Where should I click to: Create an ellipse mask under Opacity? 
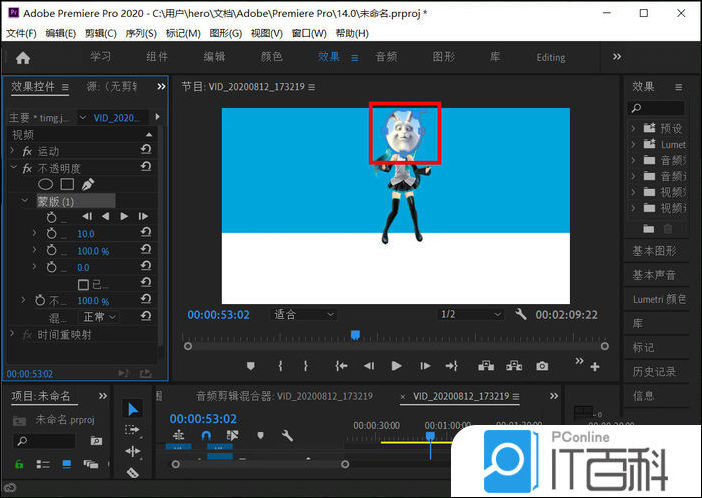[x=45, y=184]
